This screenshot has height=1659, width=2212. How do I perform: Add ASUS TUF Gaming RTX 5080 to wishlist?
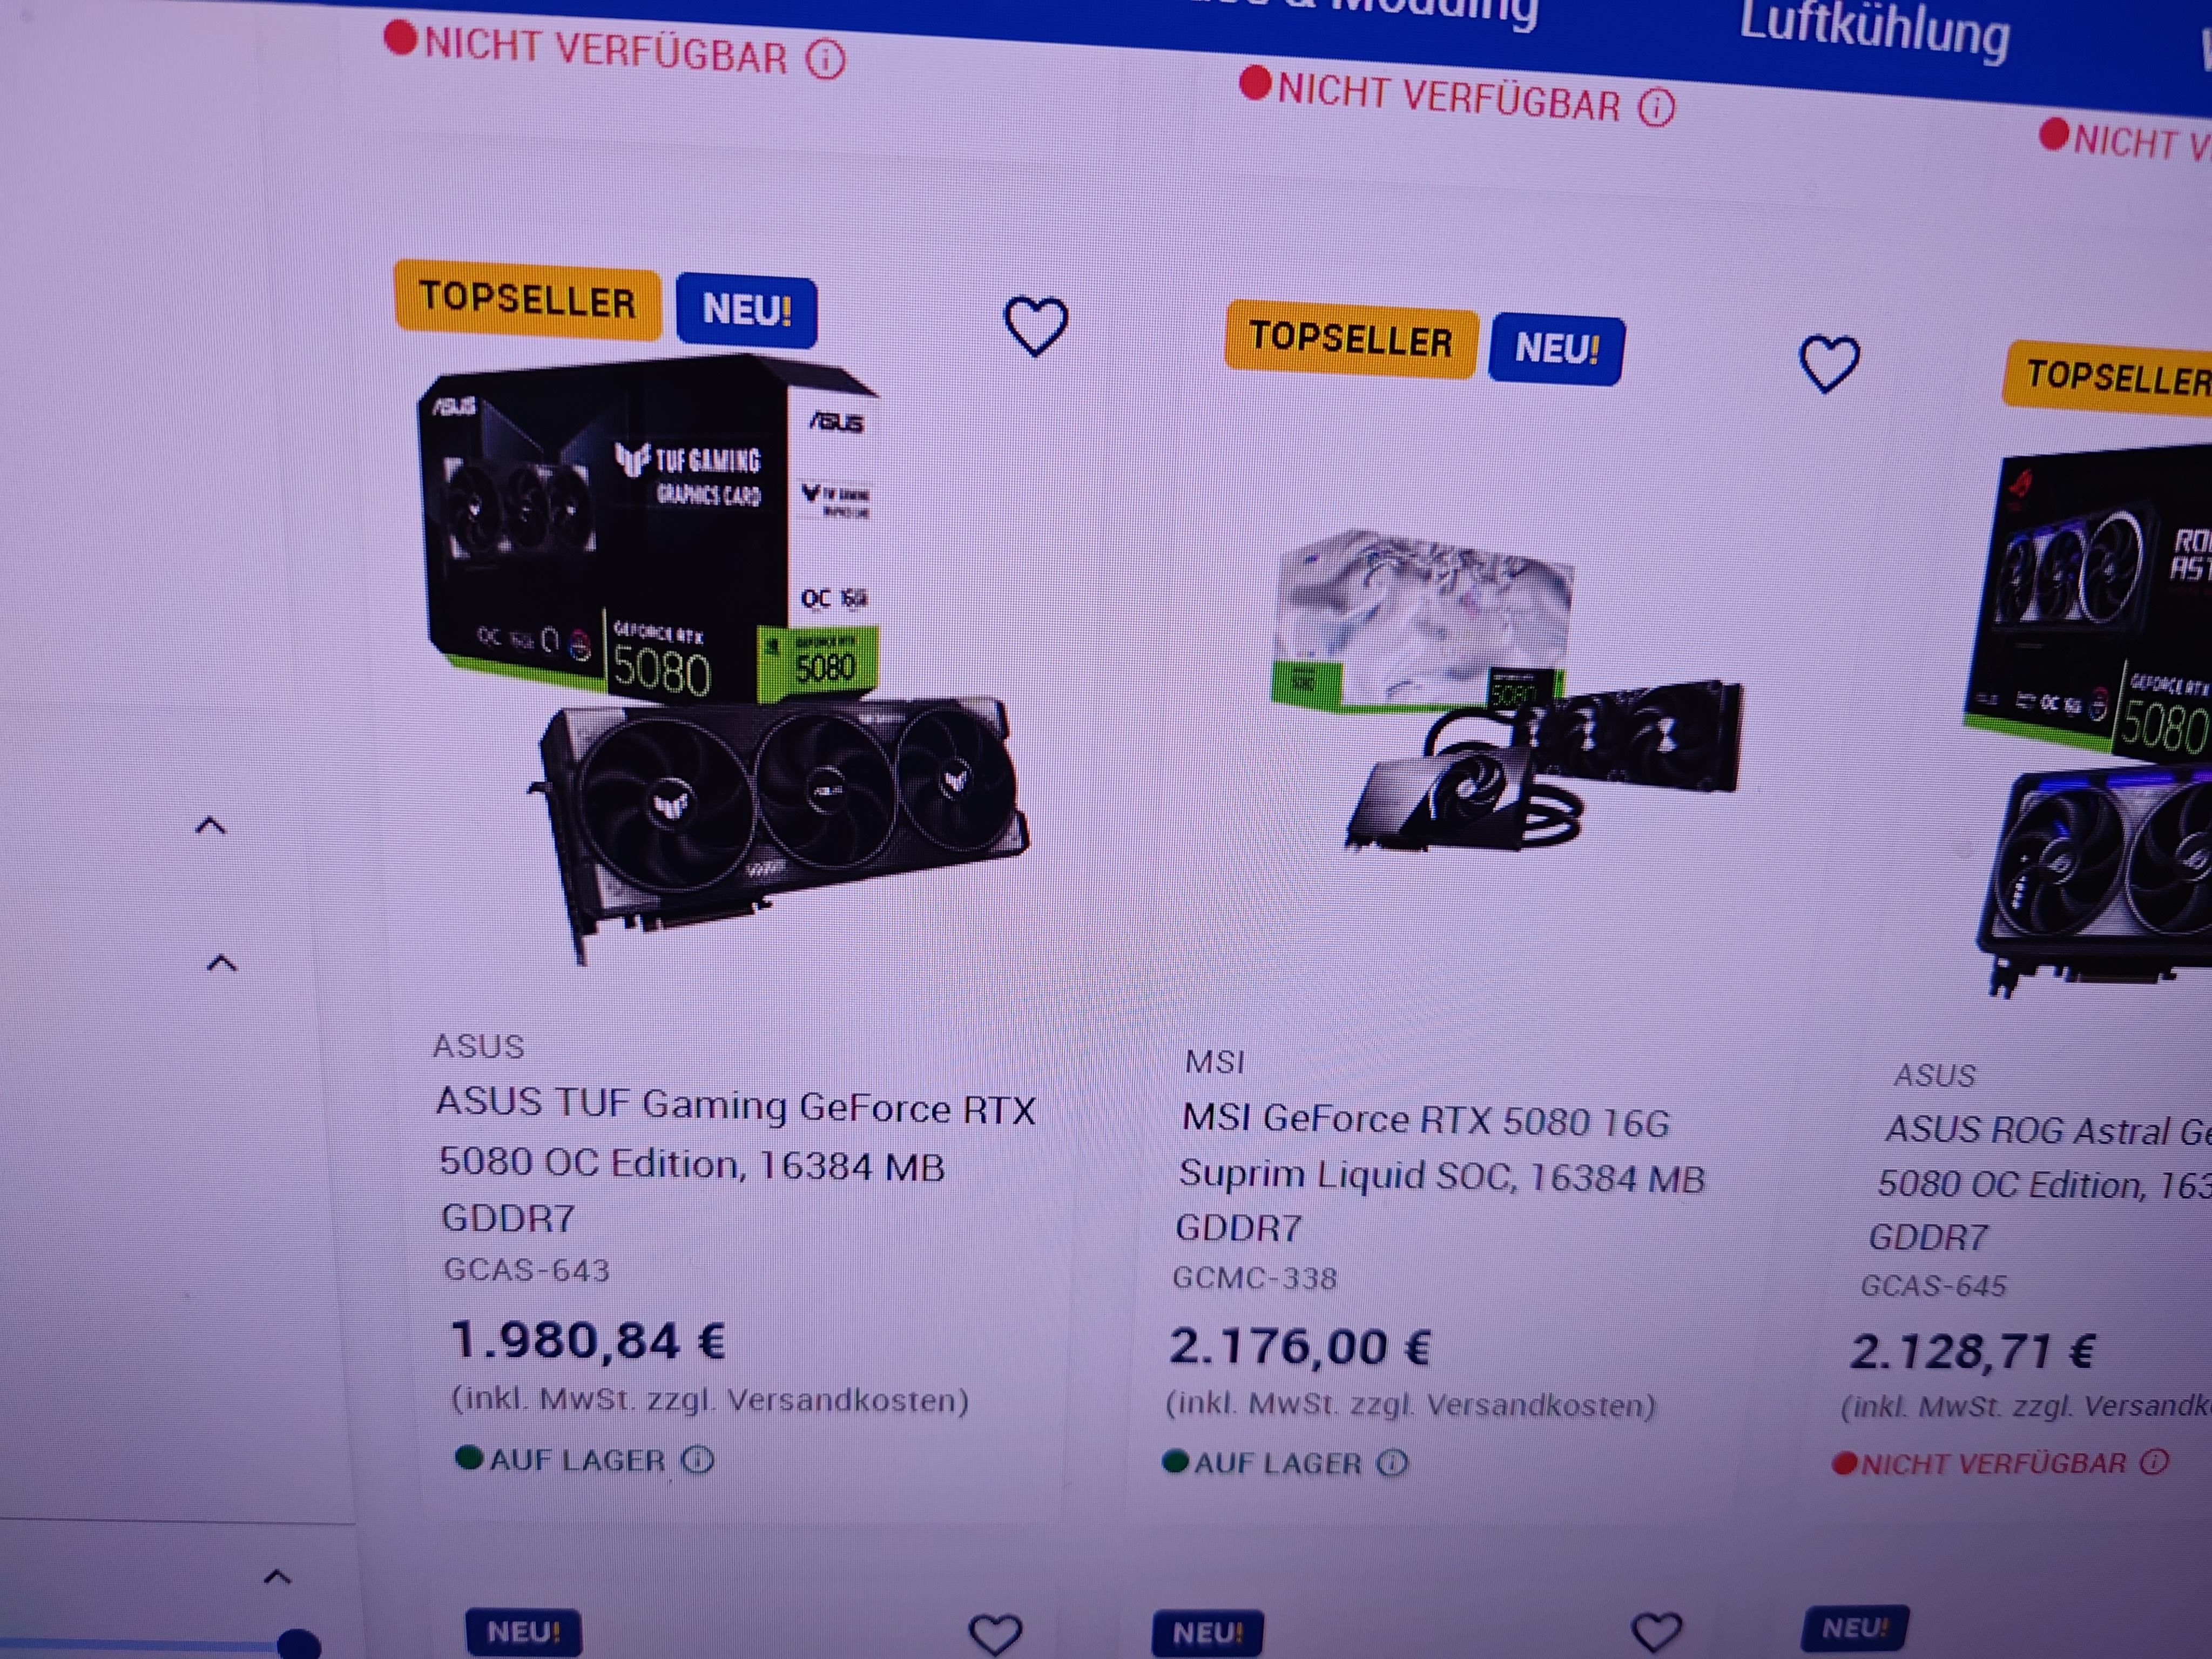click(1035, 326)
